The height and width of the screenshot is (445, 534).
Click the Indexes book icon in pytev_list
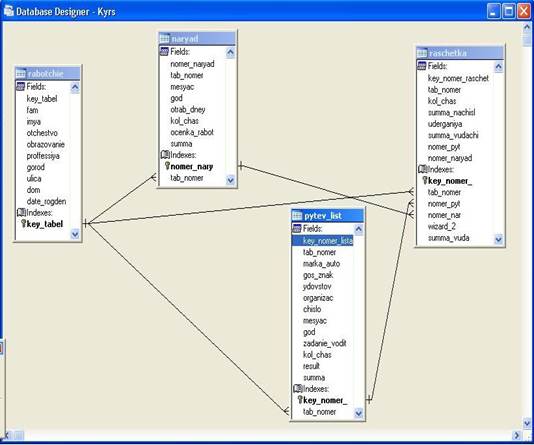[298, 388]
